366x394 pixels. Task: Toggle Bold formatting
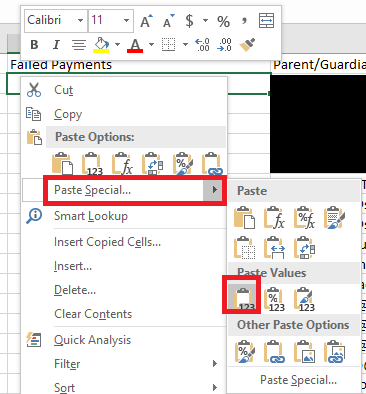(34, 44)
